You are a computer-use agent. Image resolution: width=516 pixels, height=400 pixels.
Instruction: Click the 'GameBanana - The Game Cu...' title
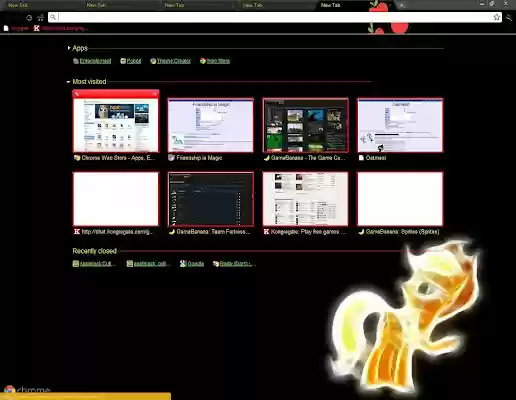308,158
